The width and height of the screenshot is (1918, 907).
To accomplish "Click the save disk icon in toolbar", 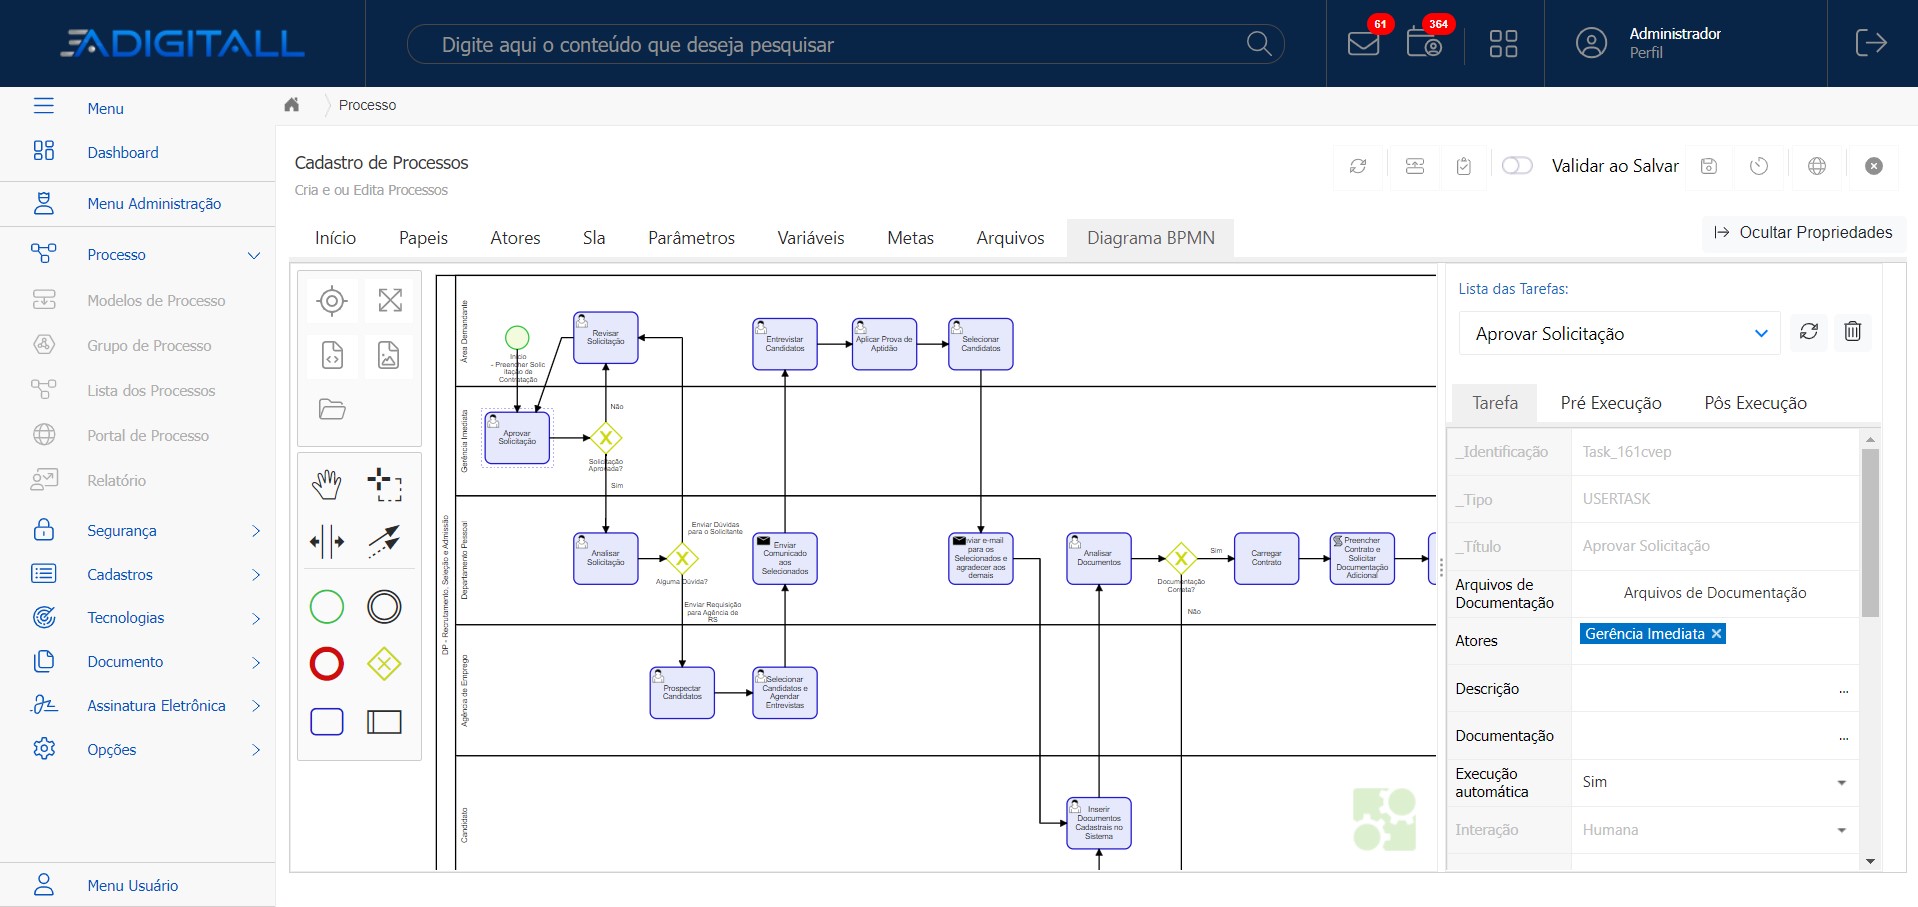I will pos(1709,166).
